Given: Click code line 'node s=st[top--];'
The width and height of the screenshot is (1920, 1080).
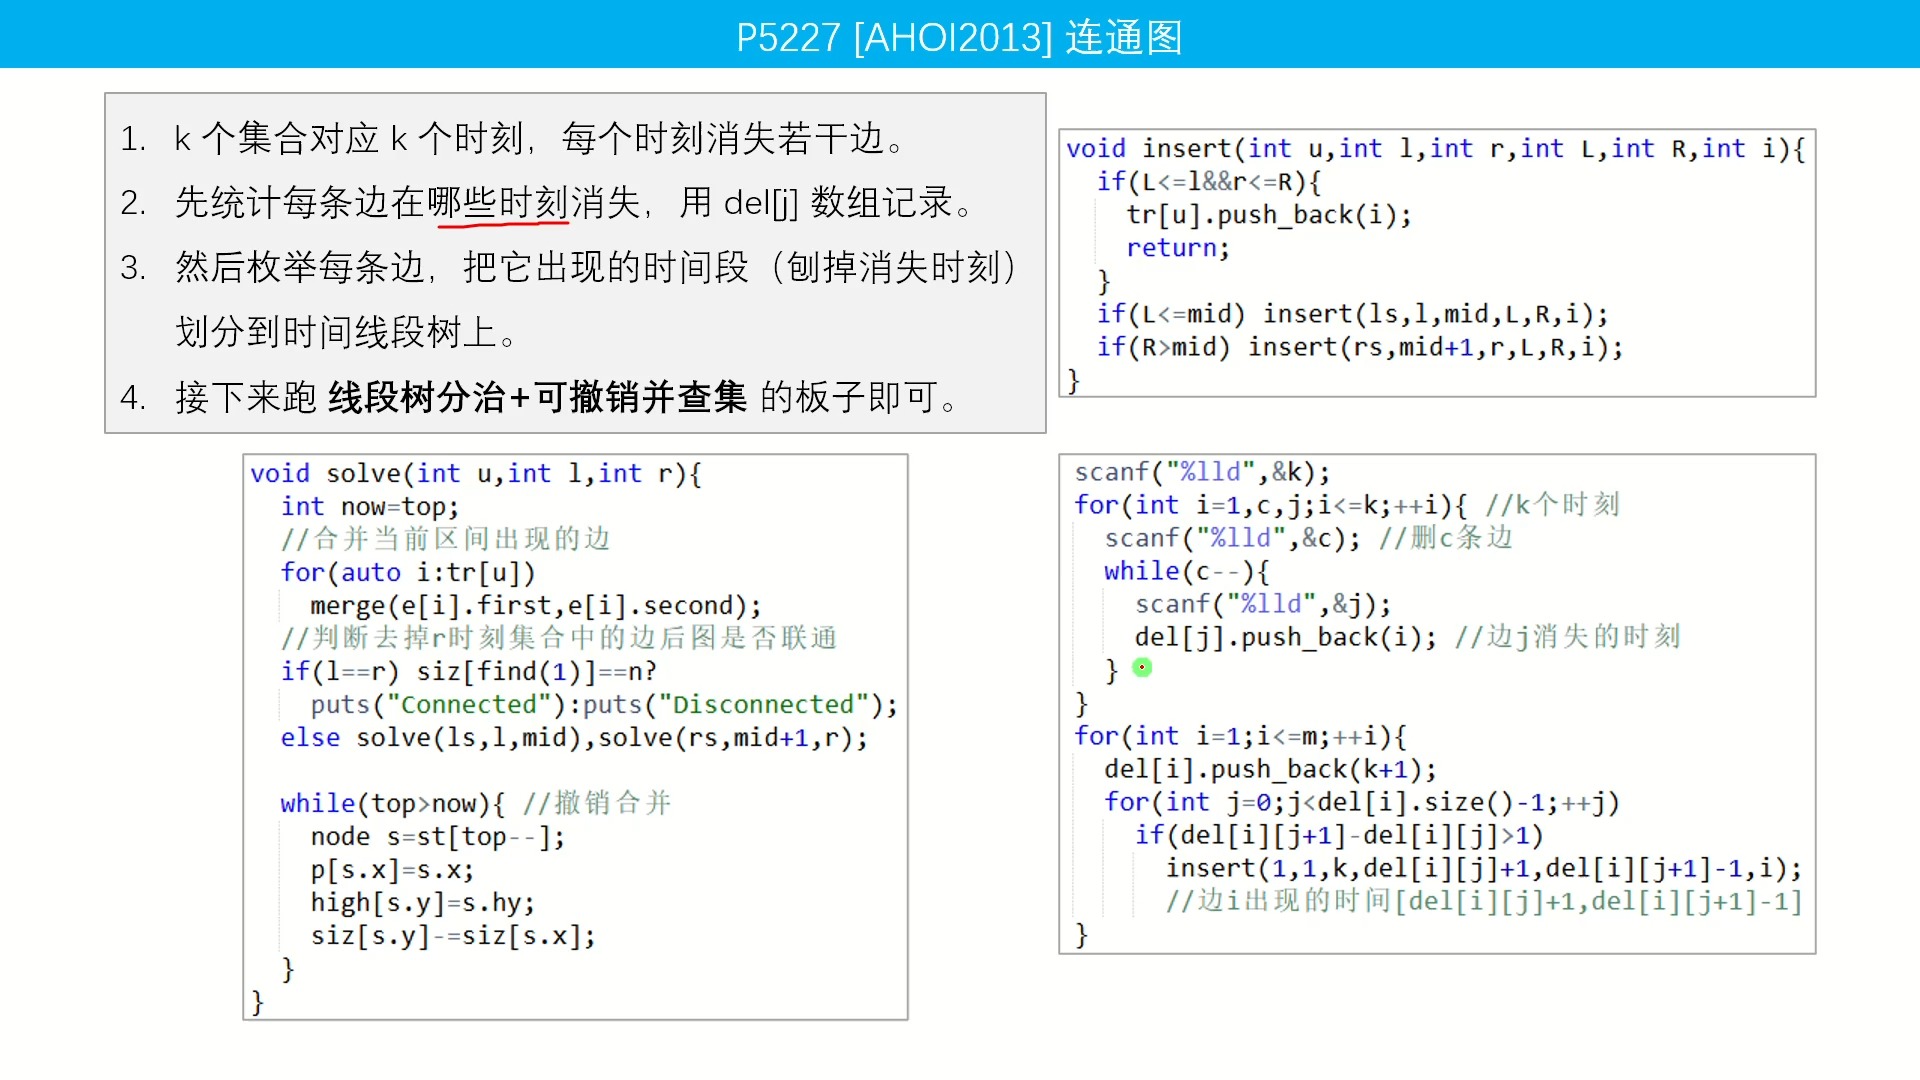Looking at the screenshot, I should [x=438, y=836].
